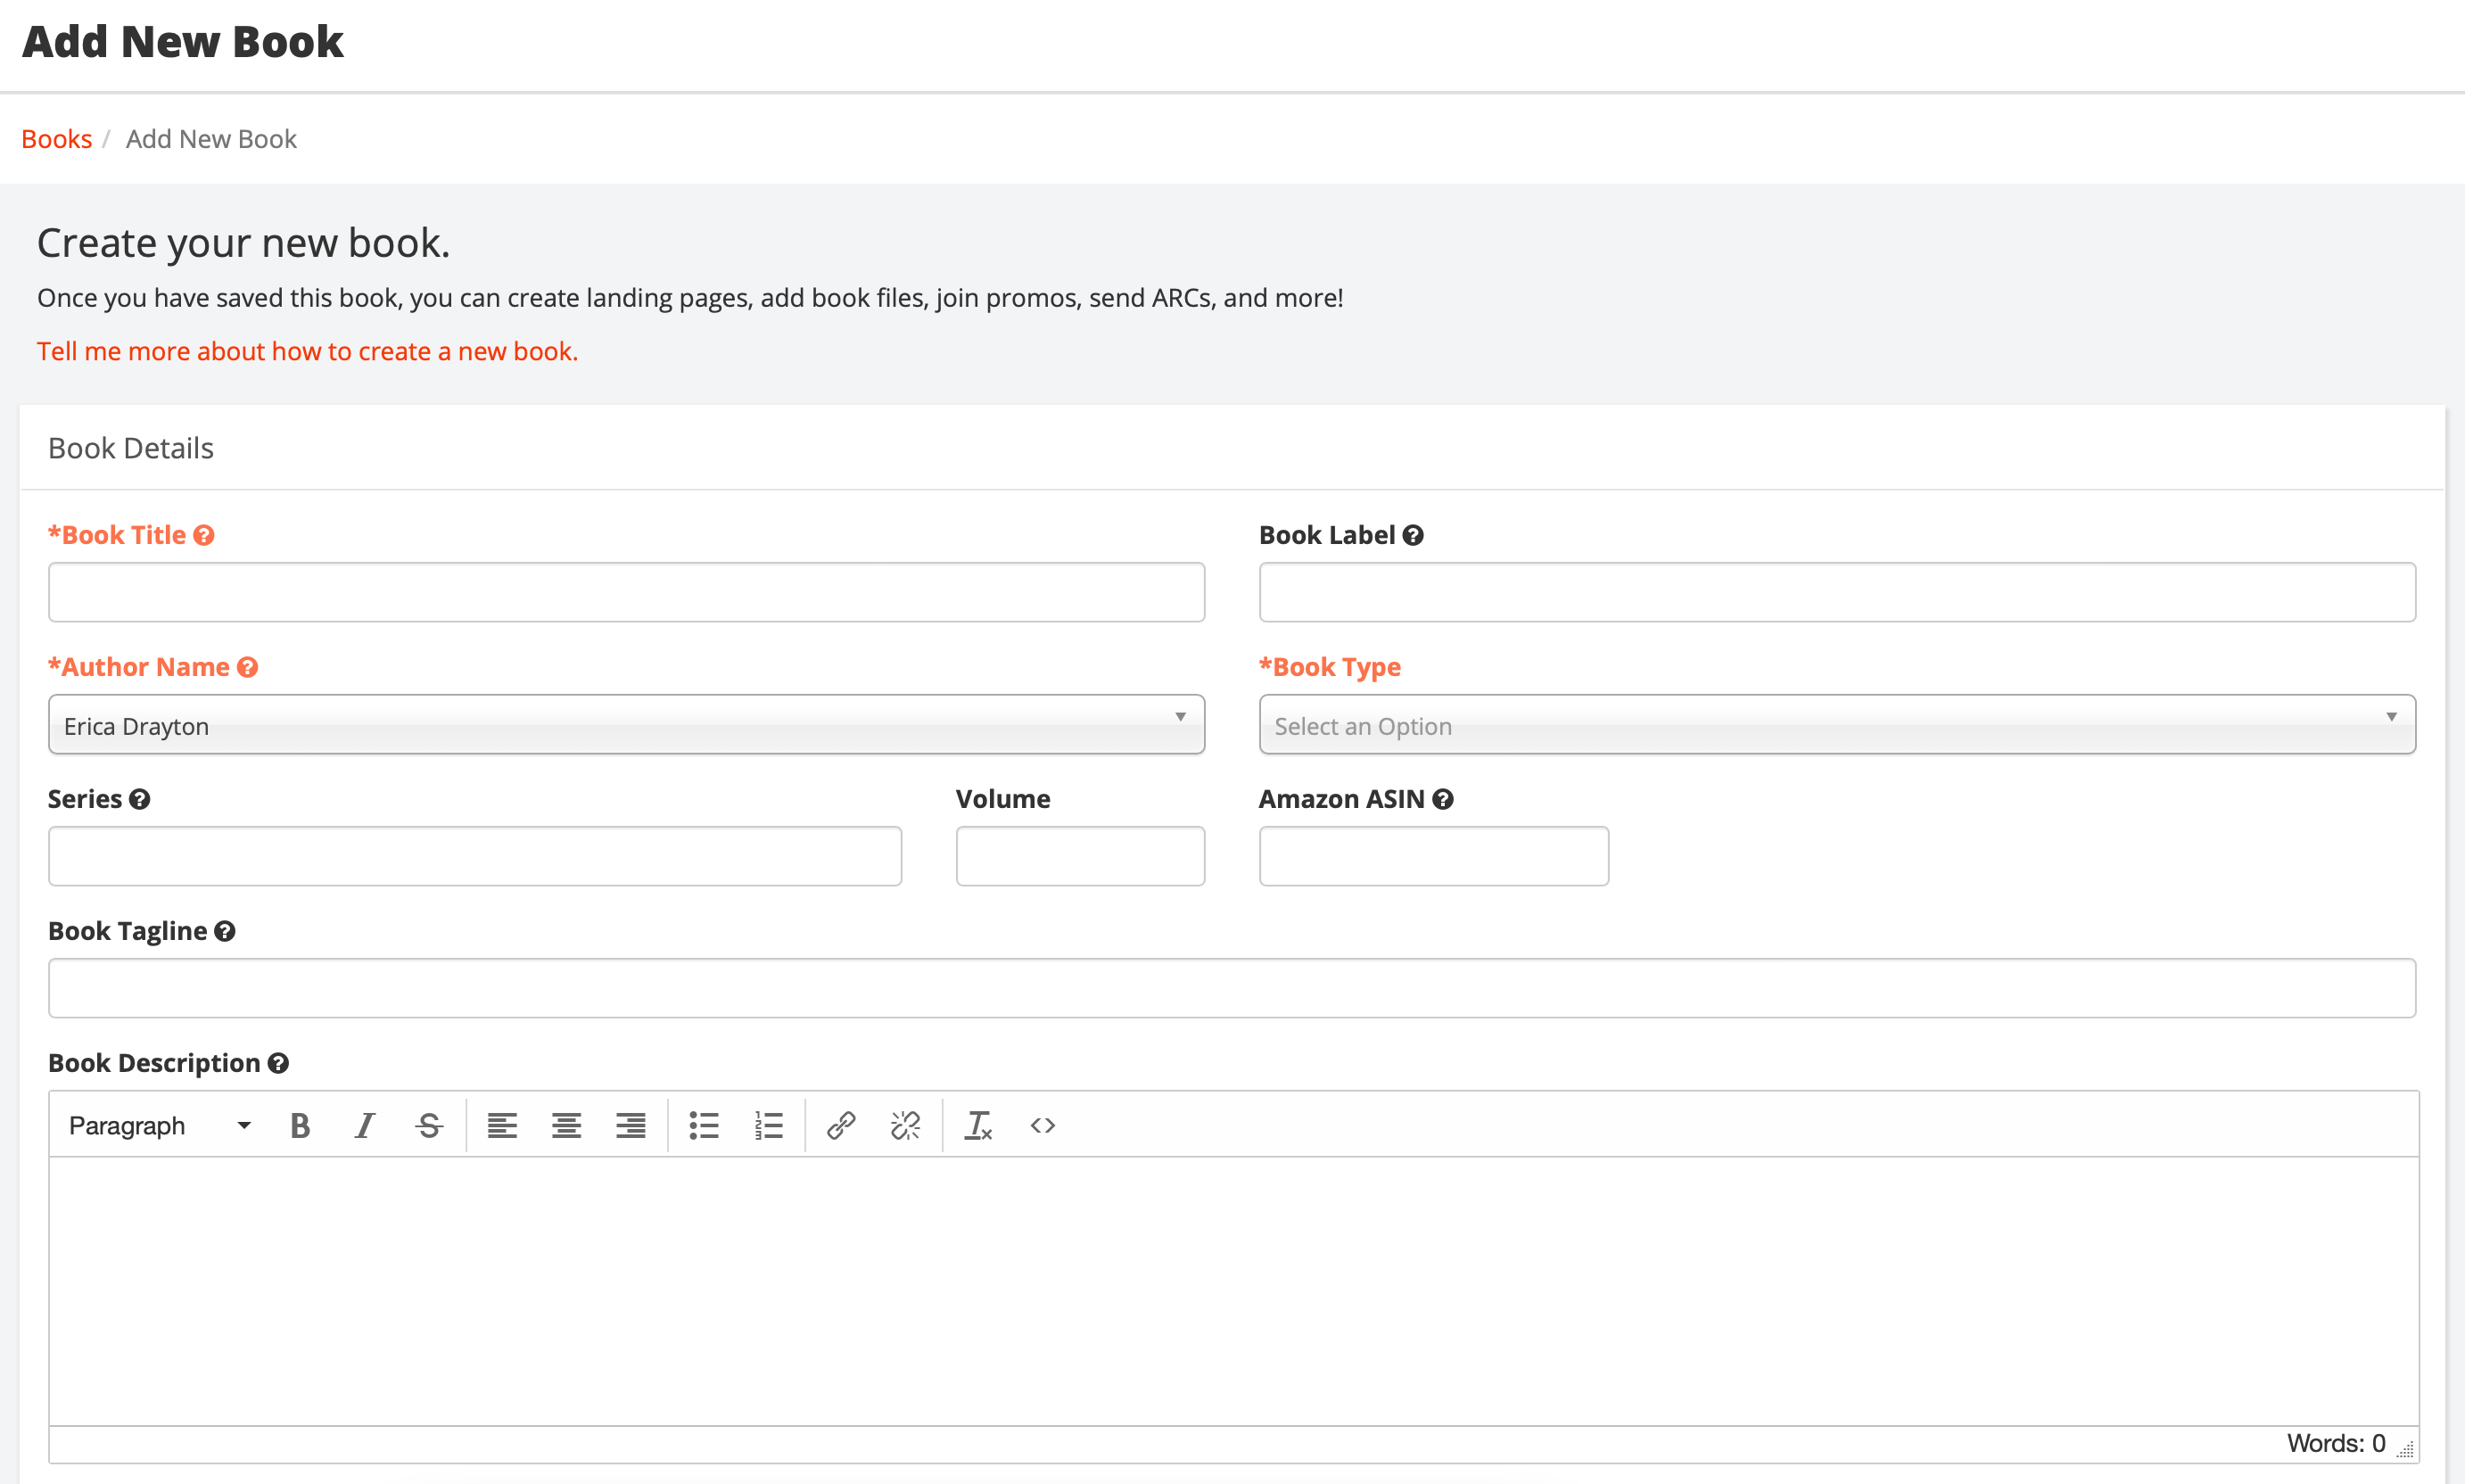Image resolution: width=2465 pixels, height=1484 pixels.
Task: Click the editor resize handle near Words counter
Action: (2406, 1447)
